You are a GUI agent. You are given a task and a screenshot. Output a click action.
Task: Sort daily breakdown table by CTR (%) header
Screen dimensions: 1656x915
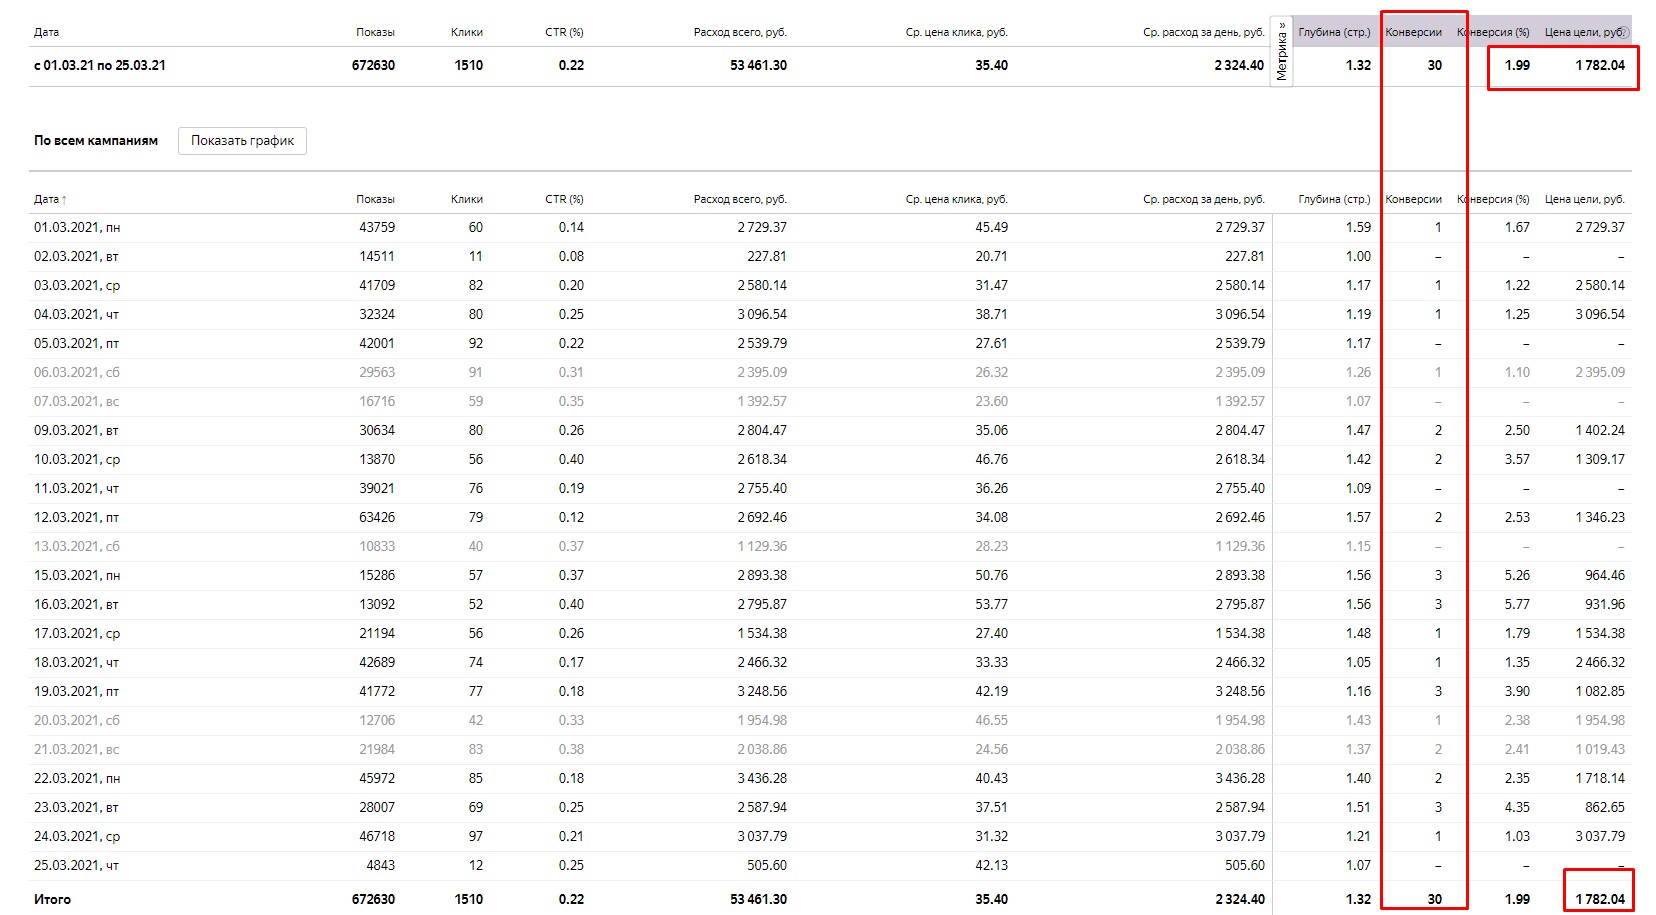coord(564,199)
